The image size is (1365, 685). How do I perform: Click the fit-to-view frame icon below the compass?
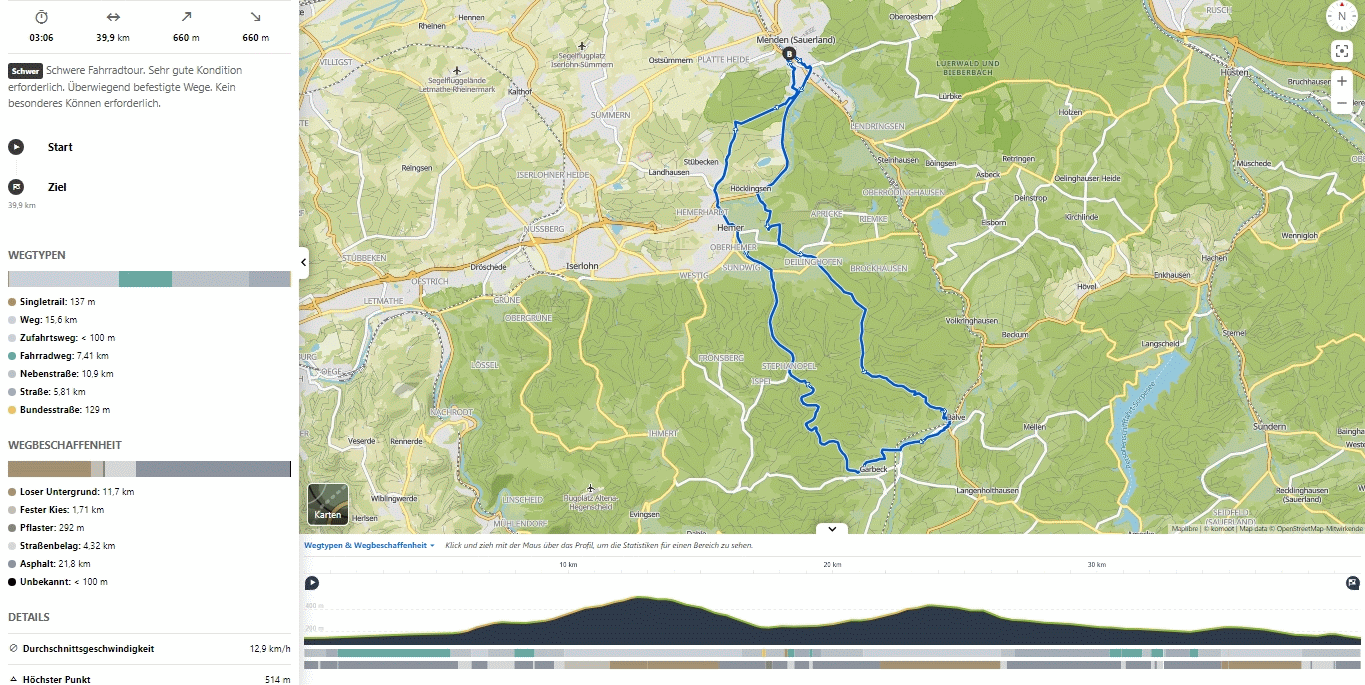point(1341,52)
